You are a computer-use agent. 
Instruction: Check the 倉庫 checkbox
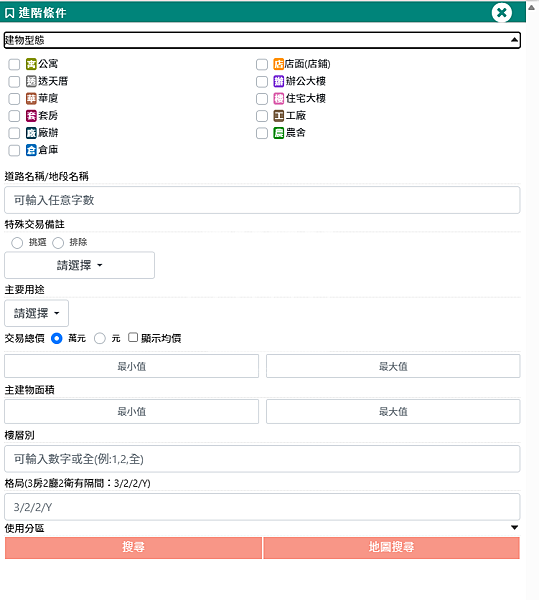pos(14,150)
